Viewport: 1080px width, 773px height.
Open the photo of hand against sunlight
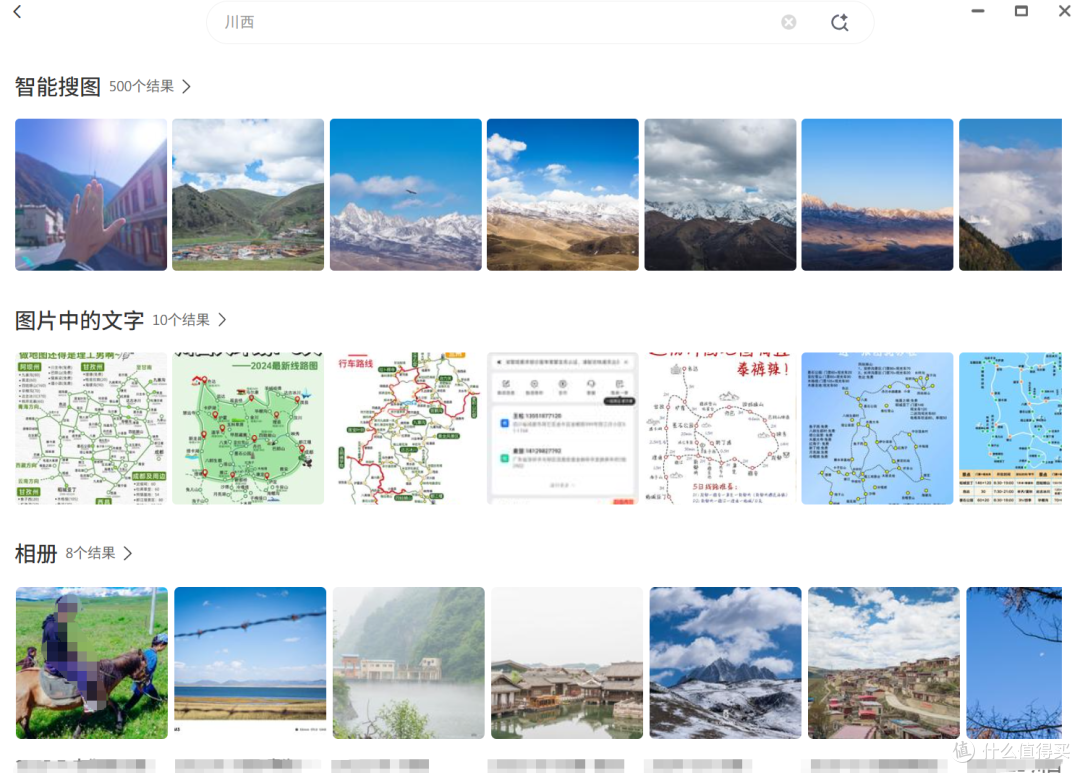(91, 194)
